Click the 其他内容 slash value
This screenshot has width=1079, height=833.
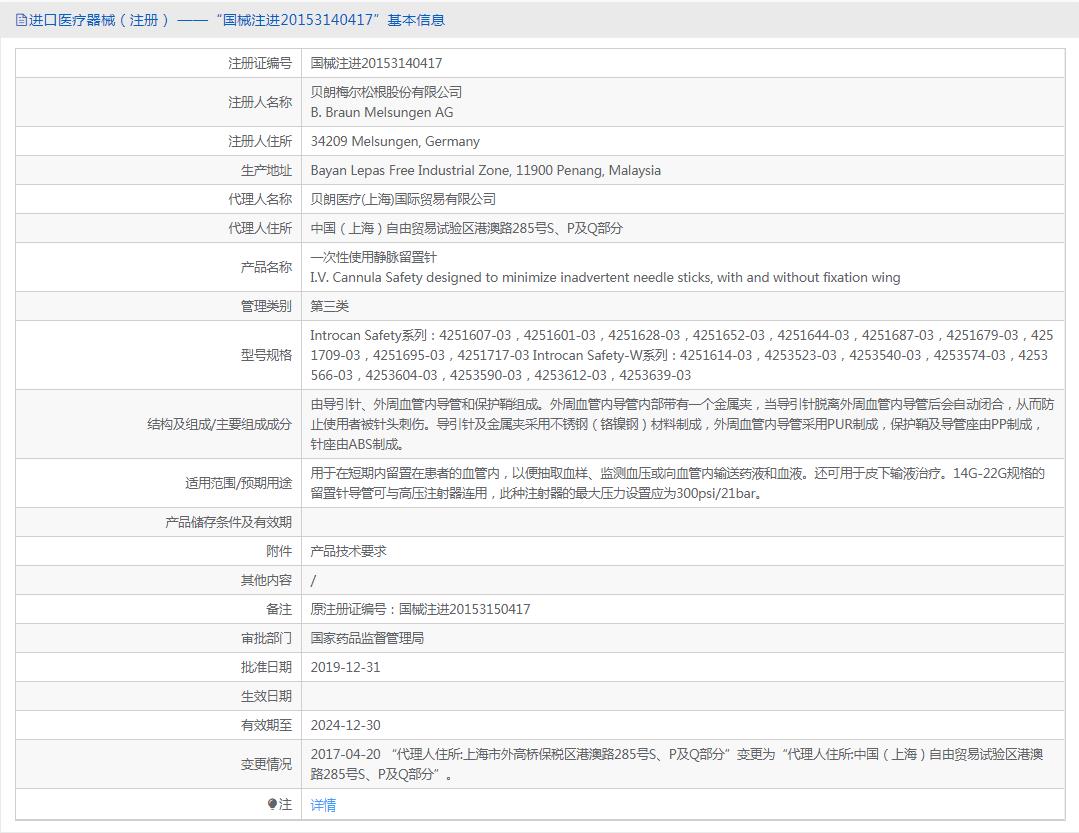pos(313,581)
